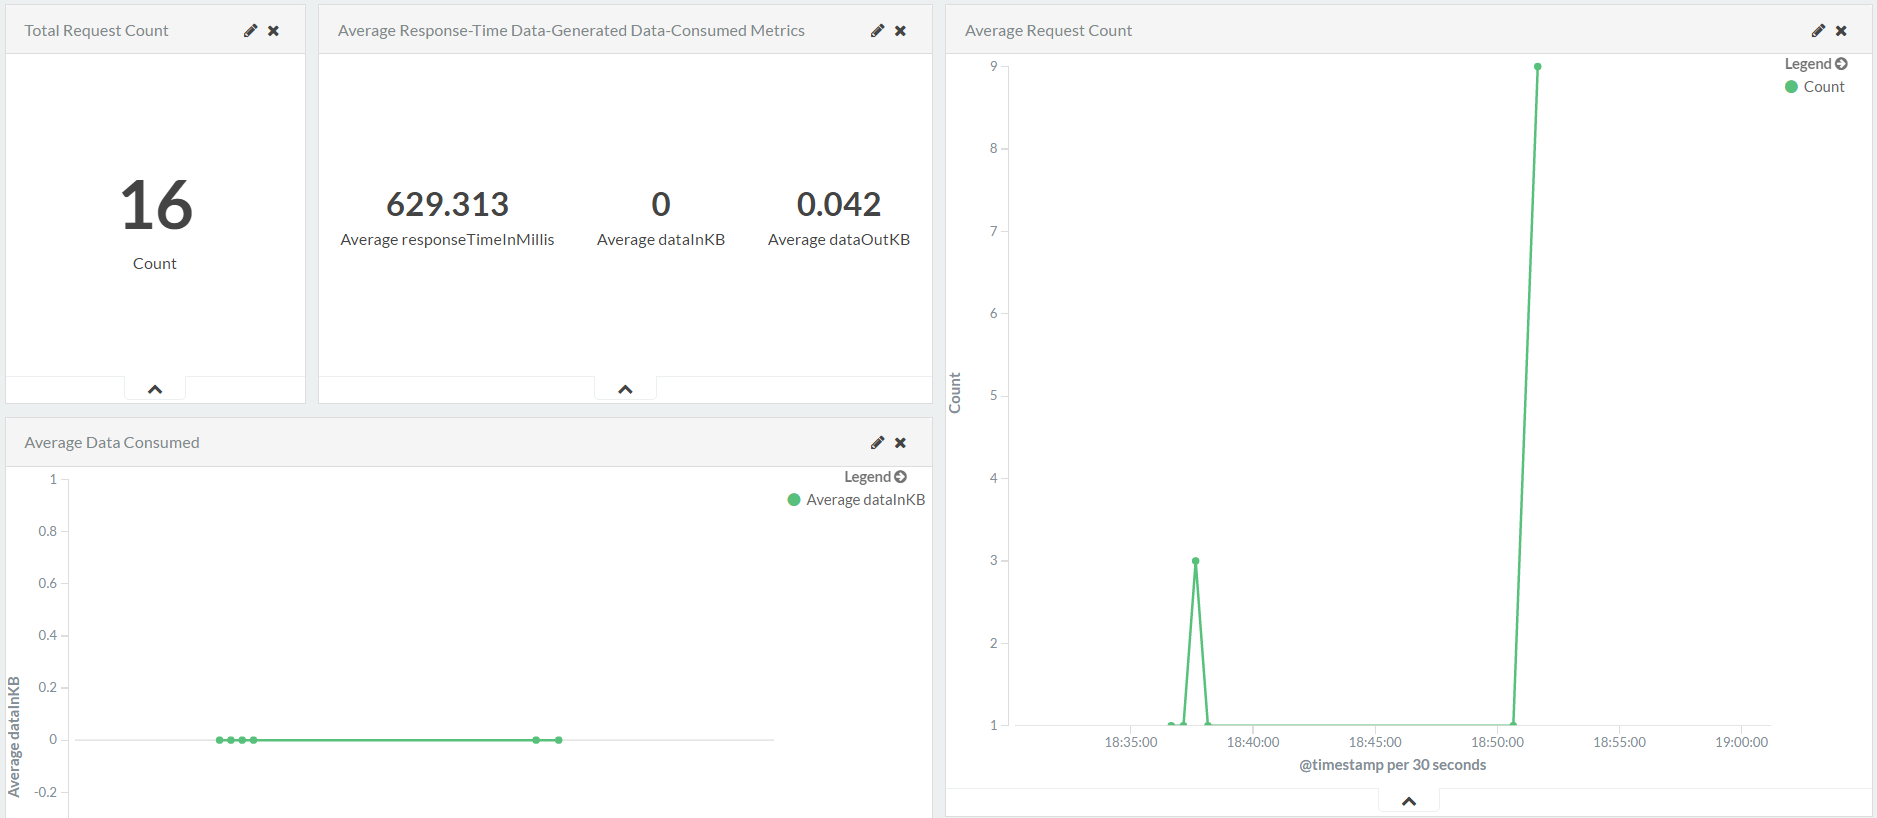
Task: Remove the Average Data Consumed panel
Action: click(900, 443)
